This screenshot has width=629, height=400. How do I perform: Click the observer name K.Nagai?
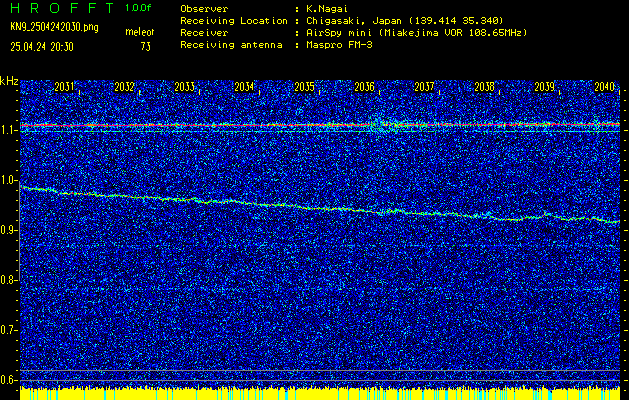click(x=327, y=9)
